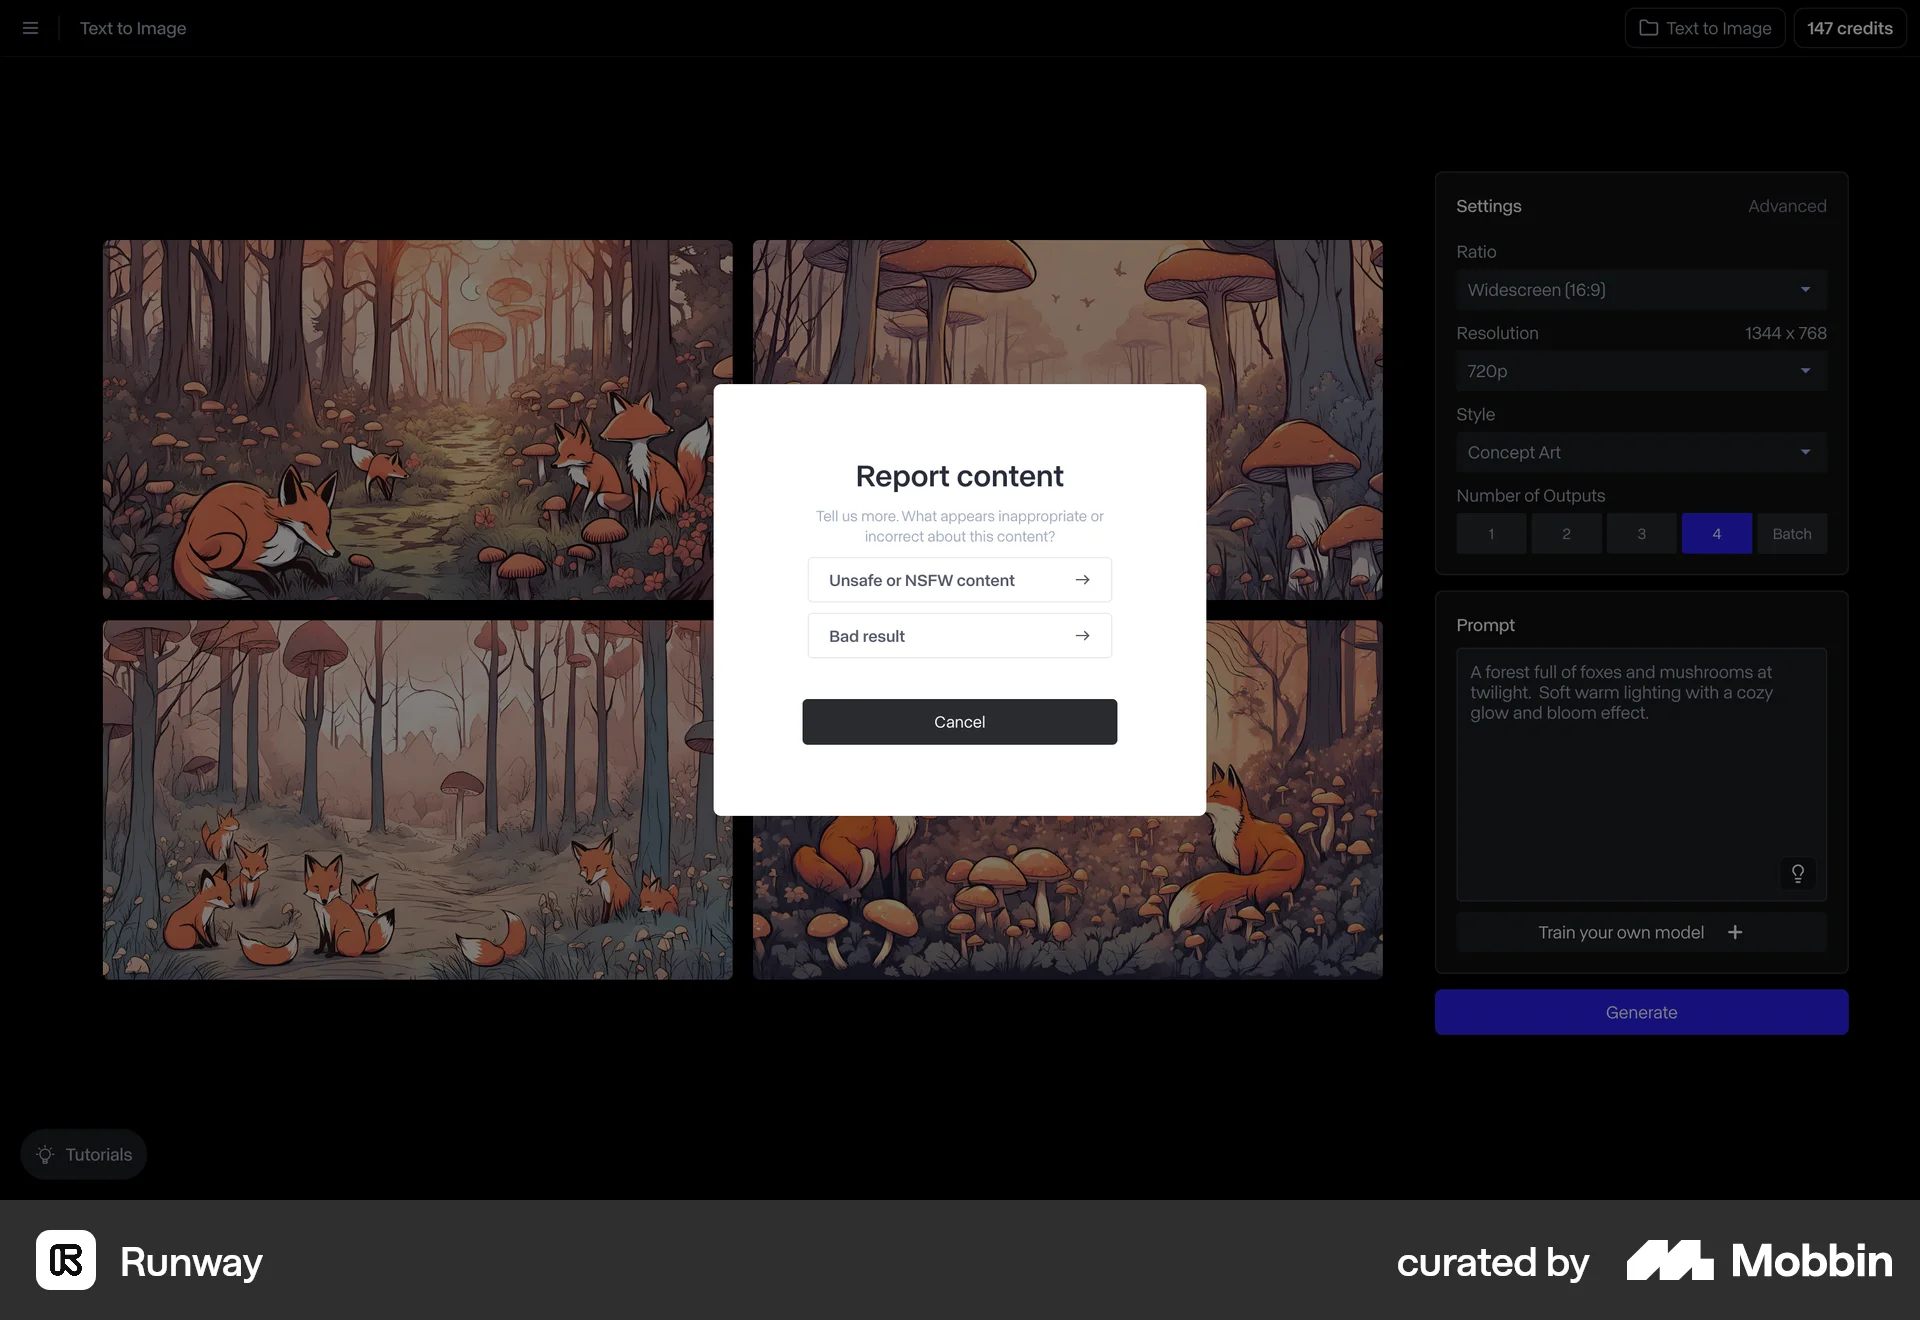Click the lightbulb icon in the Prompt box
1920x1320 pixels.
point(1798,873)
